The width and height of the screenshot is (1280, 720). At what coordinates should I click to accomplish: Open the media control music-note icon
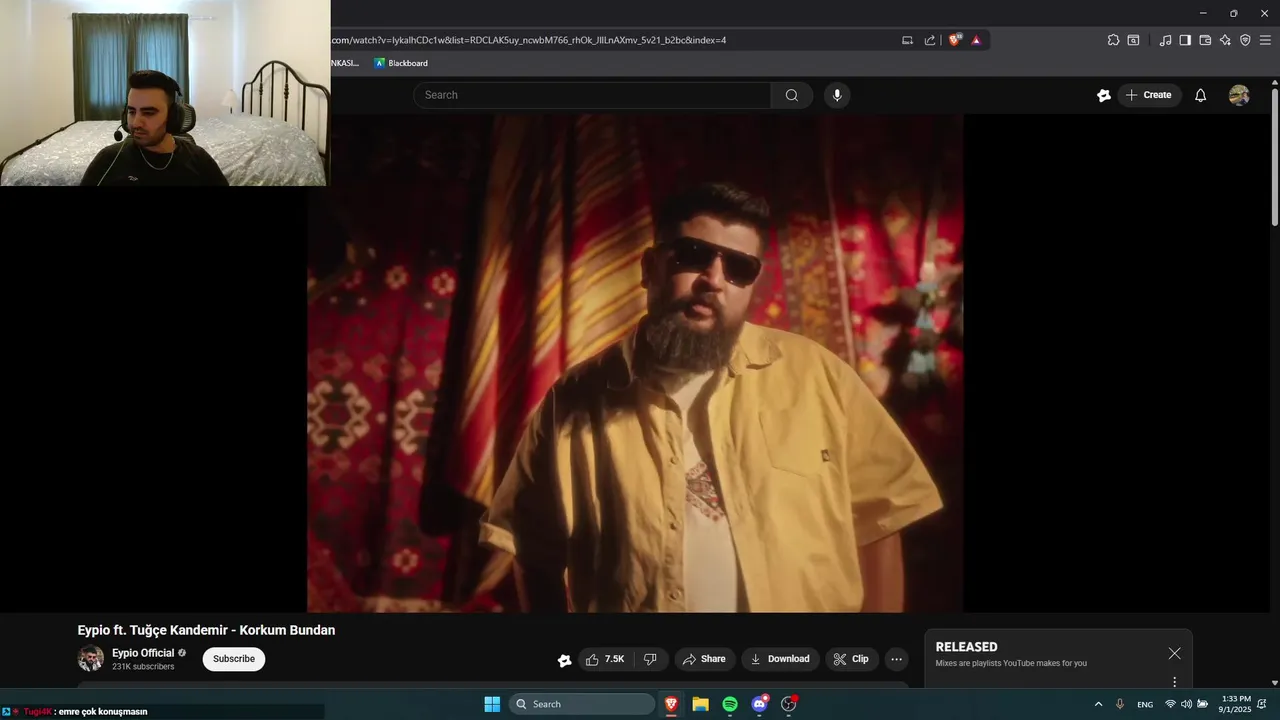pyautogui.click(x=1165, y=40)
